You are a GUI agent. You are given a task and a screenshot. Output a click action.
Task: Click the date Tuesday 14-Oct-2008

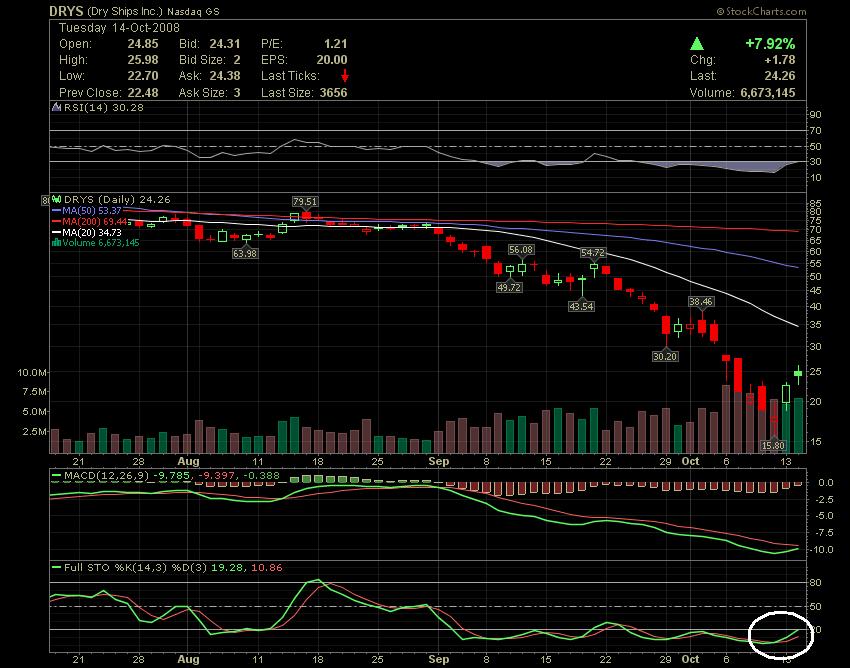coord(119,28)
